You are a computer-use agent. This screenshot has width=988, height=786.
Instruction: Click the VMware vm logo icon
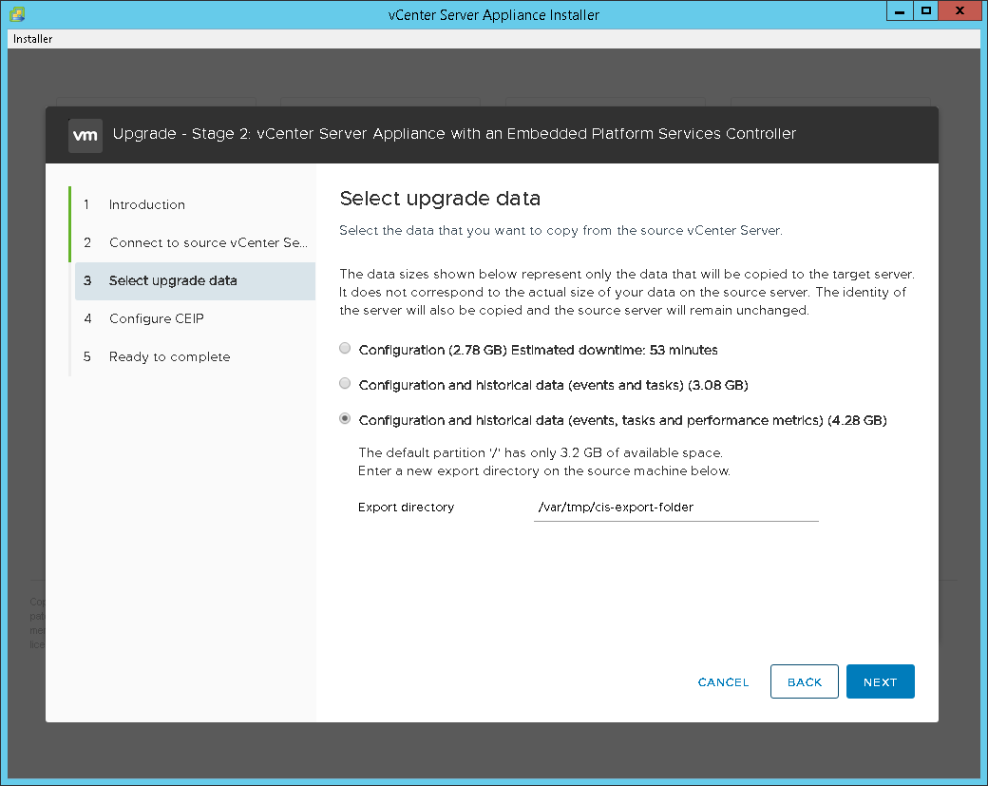(x=85, y=135)
